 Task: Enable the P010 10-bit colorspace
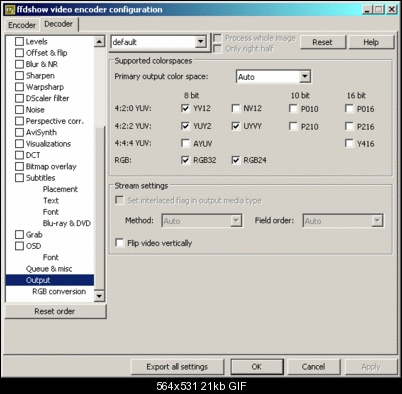293,109
